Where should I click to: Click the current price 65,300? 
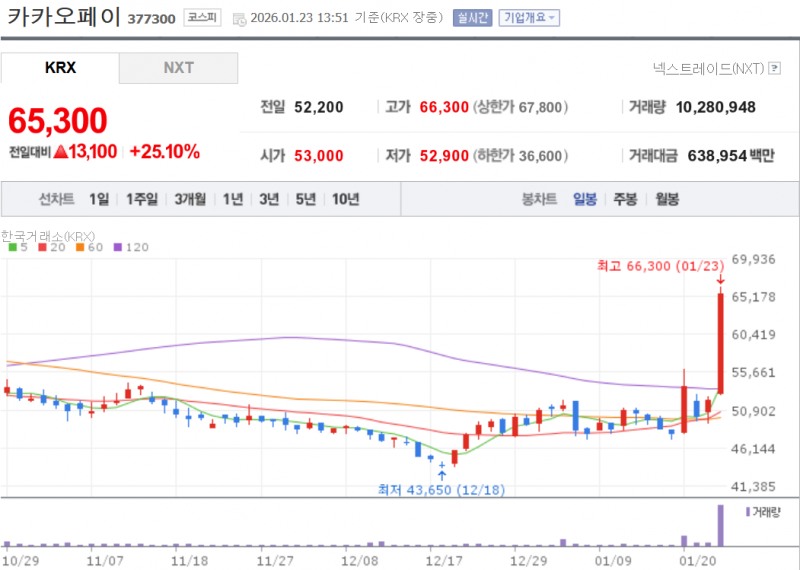58,121
